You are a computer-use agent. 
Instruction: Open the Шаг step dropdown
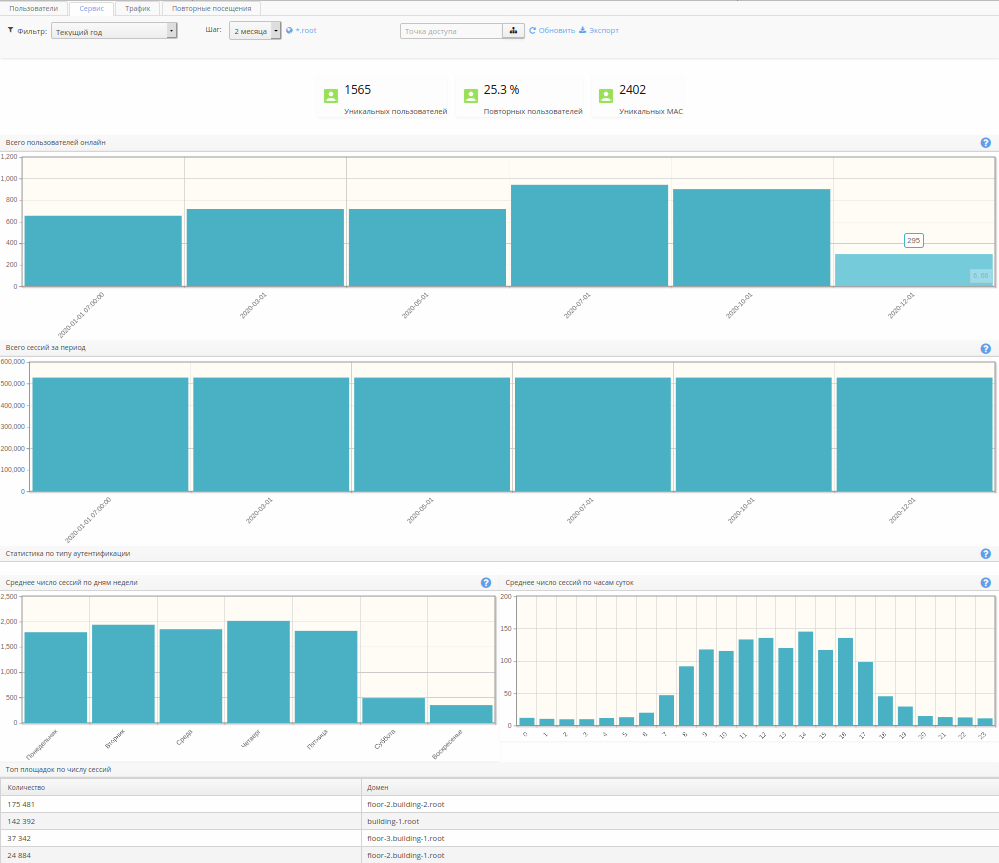pyautogui.click(x=254, y=31)
